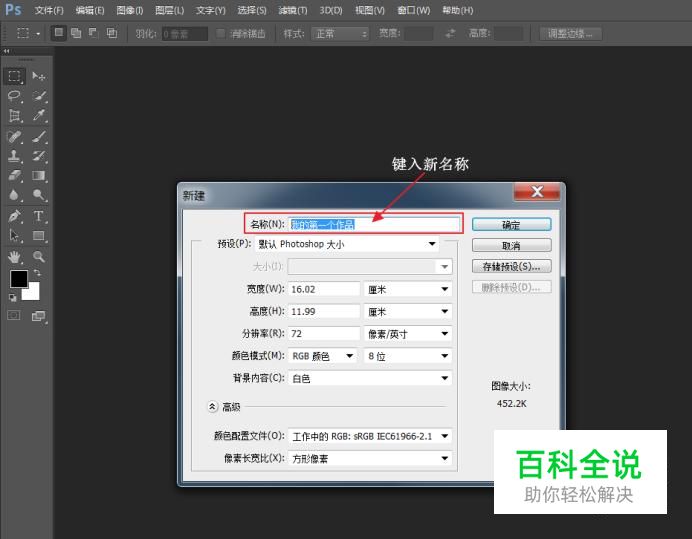Open the Image menu
Screen dimensions: 692x539
click(130, 10)
